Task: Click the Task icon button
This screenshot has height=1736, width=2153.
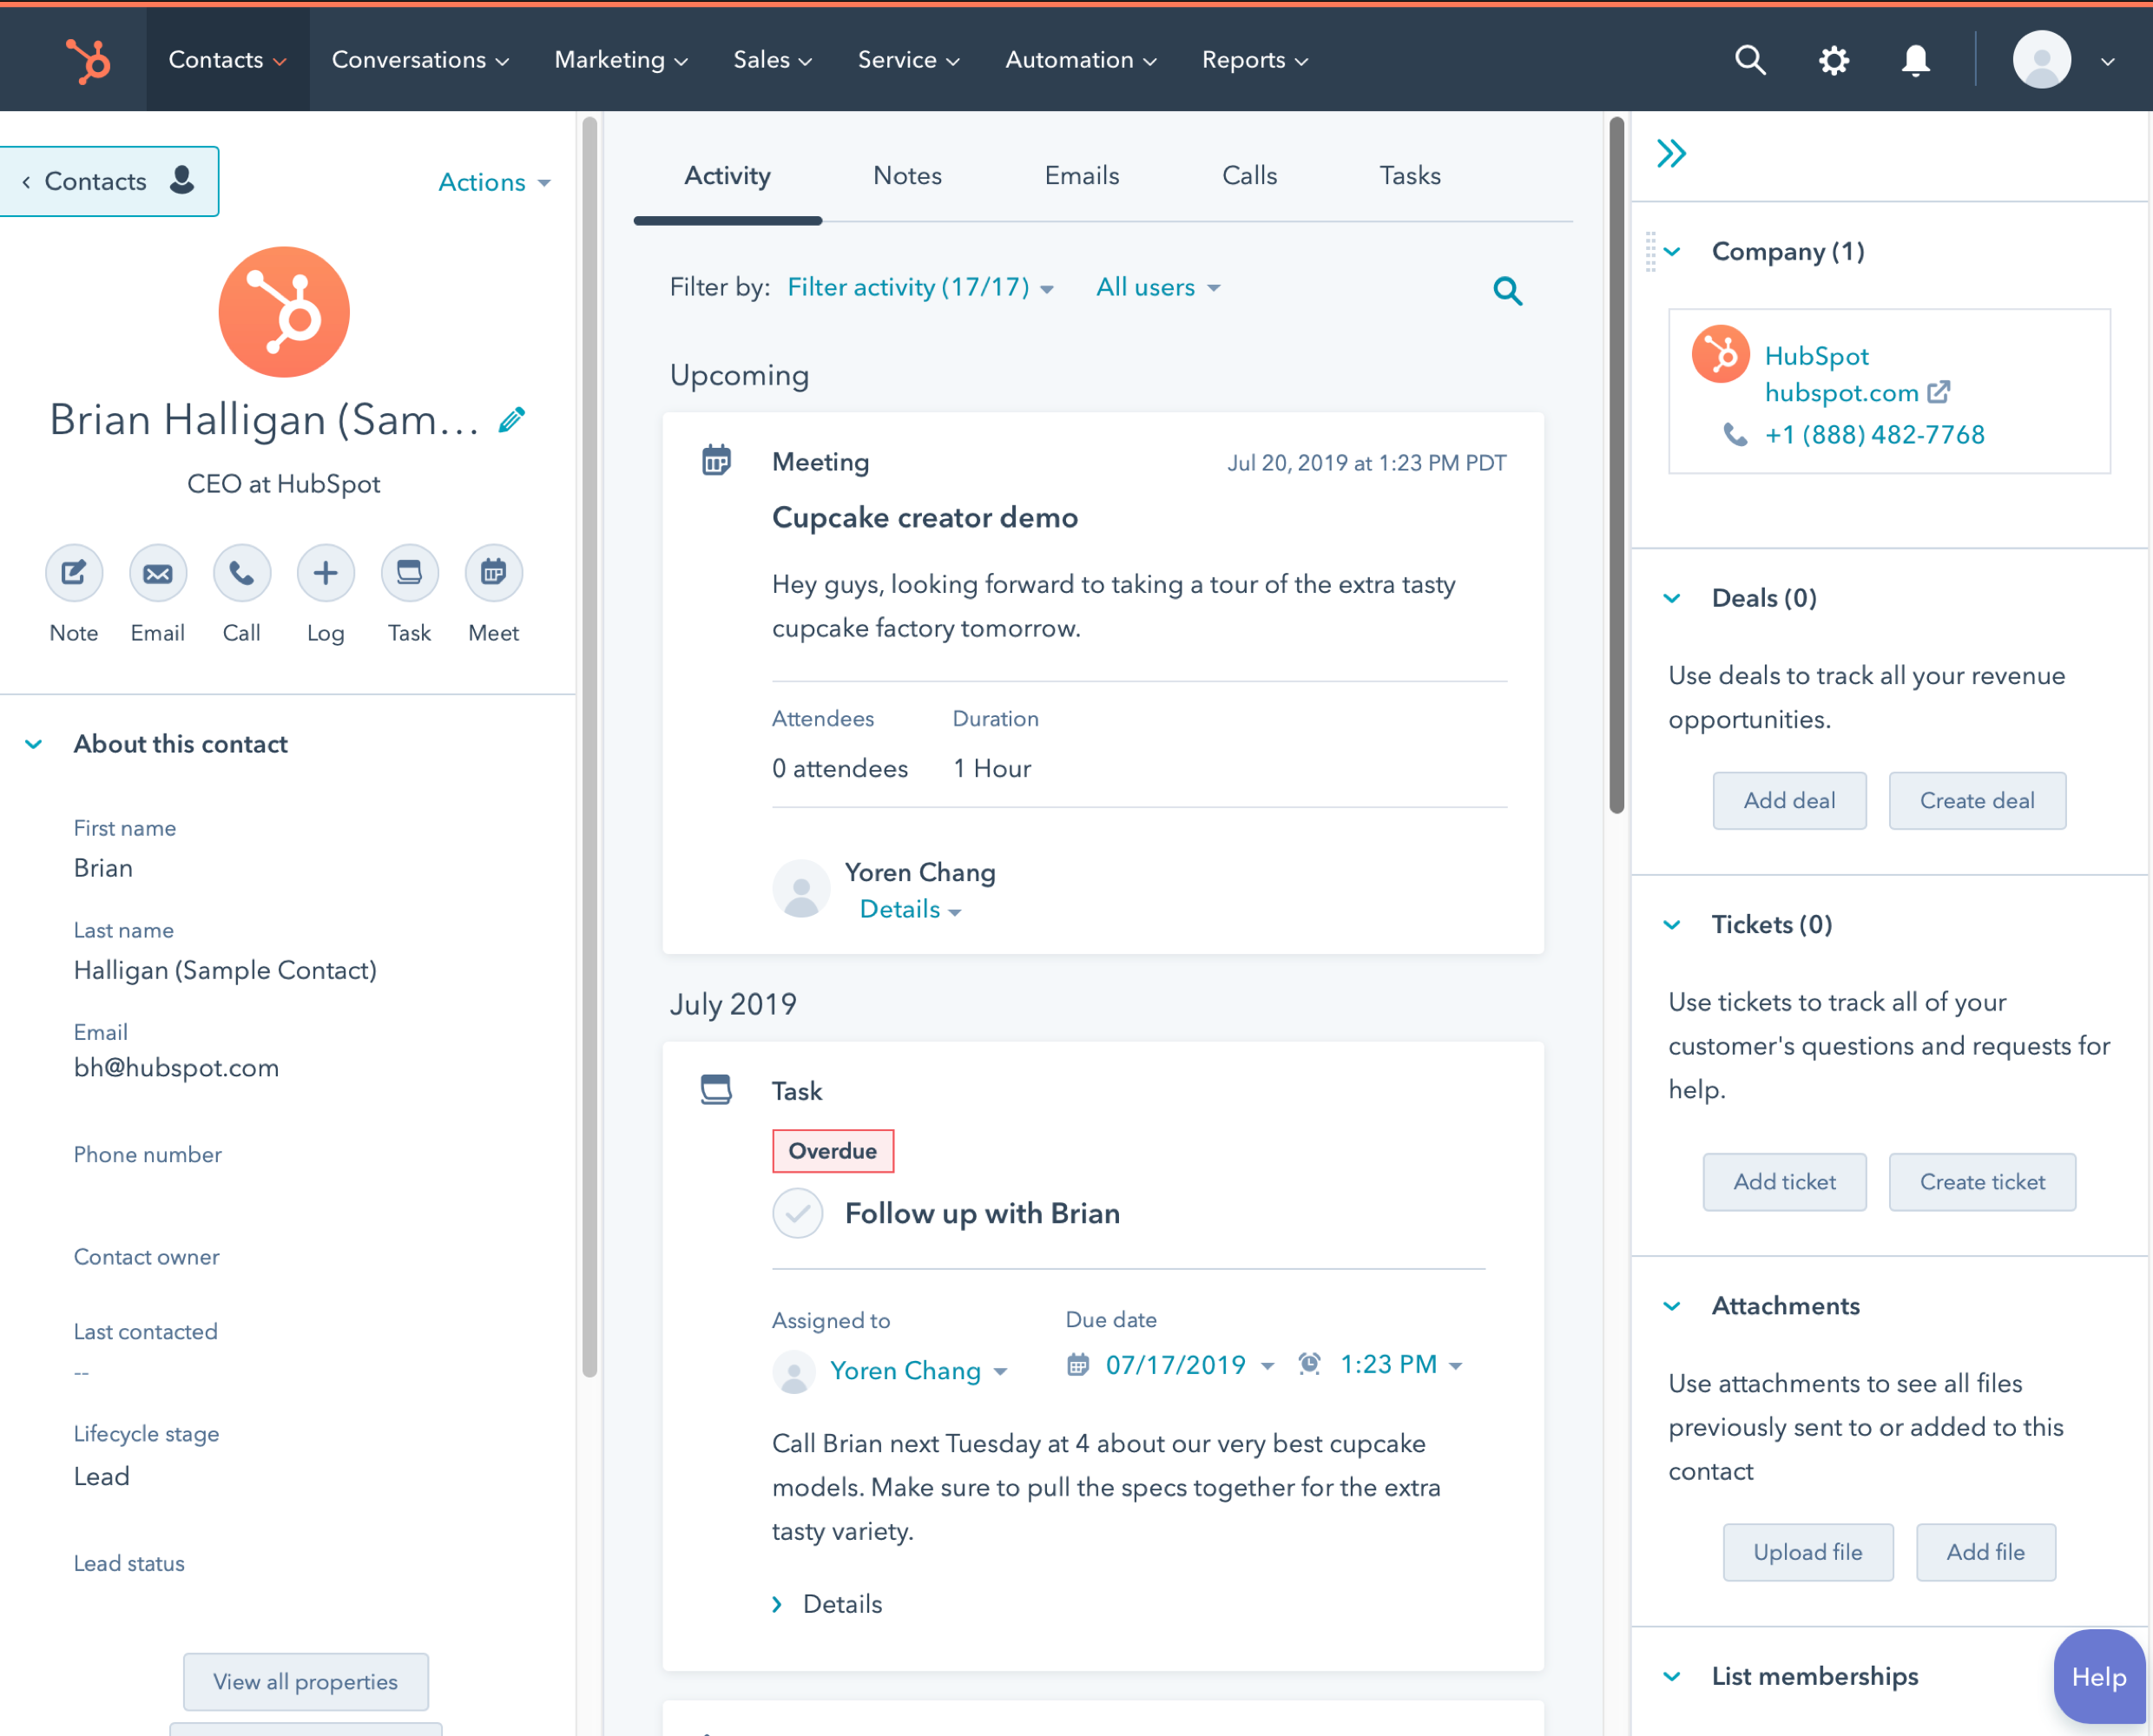Action: tap(410, 573)
